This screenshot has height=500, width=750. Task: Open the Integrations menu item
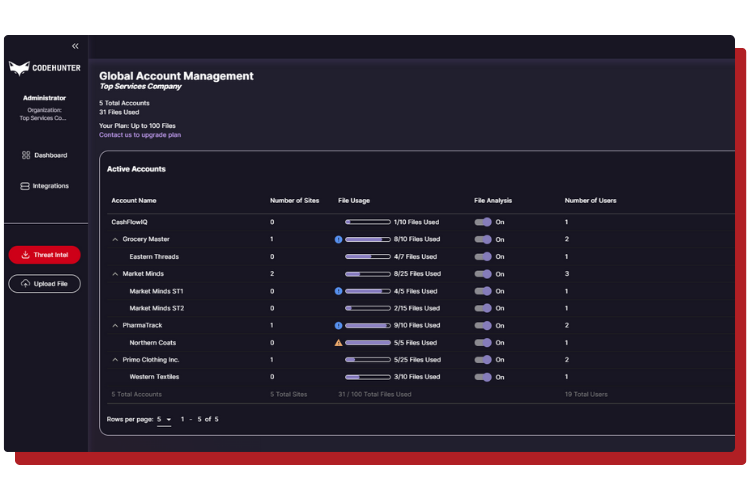point(44,186)
